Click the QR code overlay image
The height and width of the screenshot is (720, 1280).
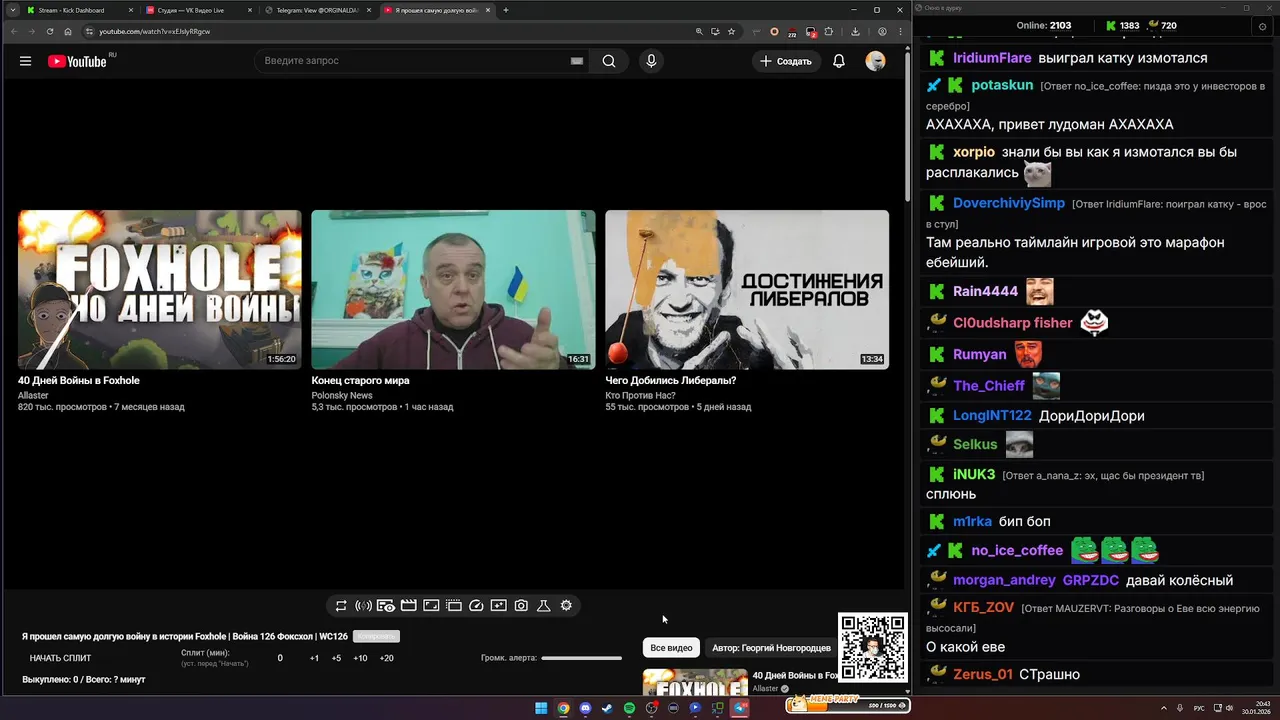(873, 648)
